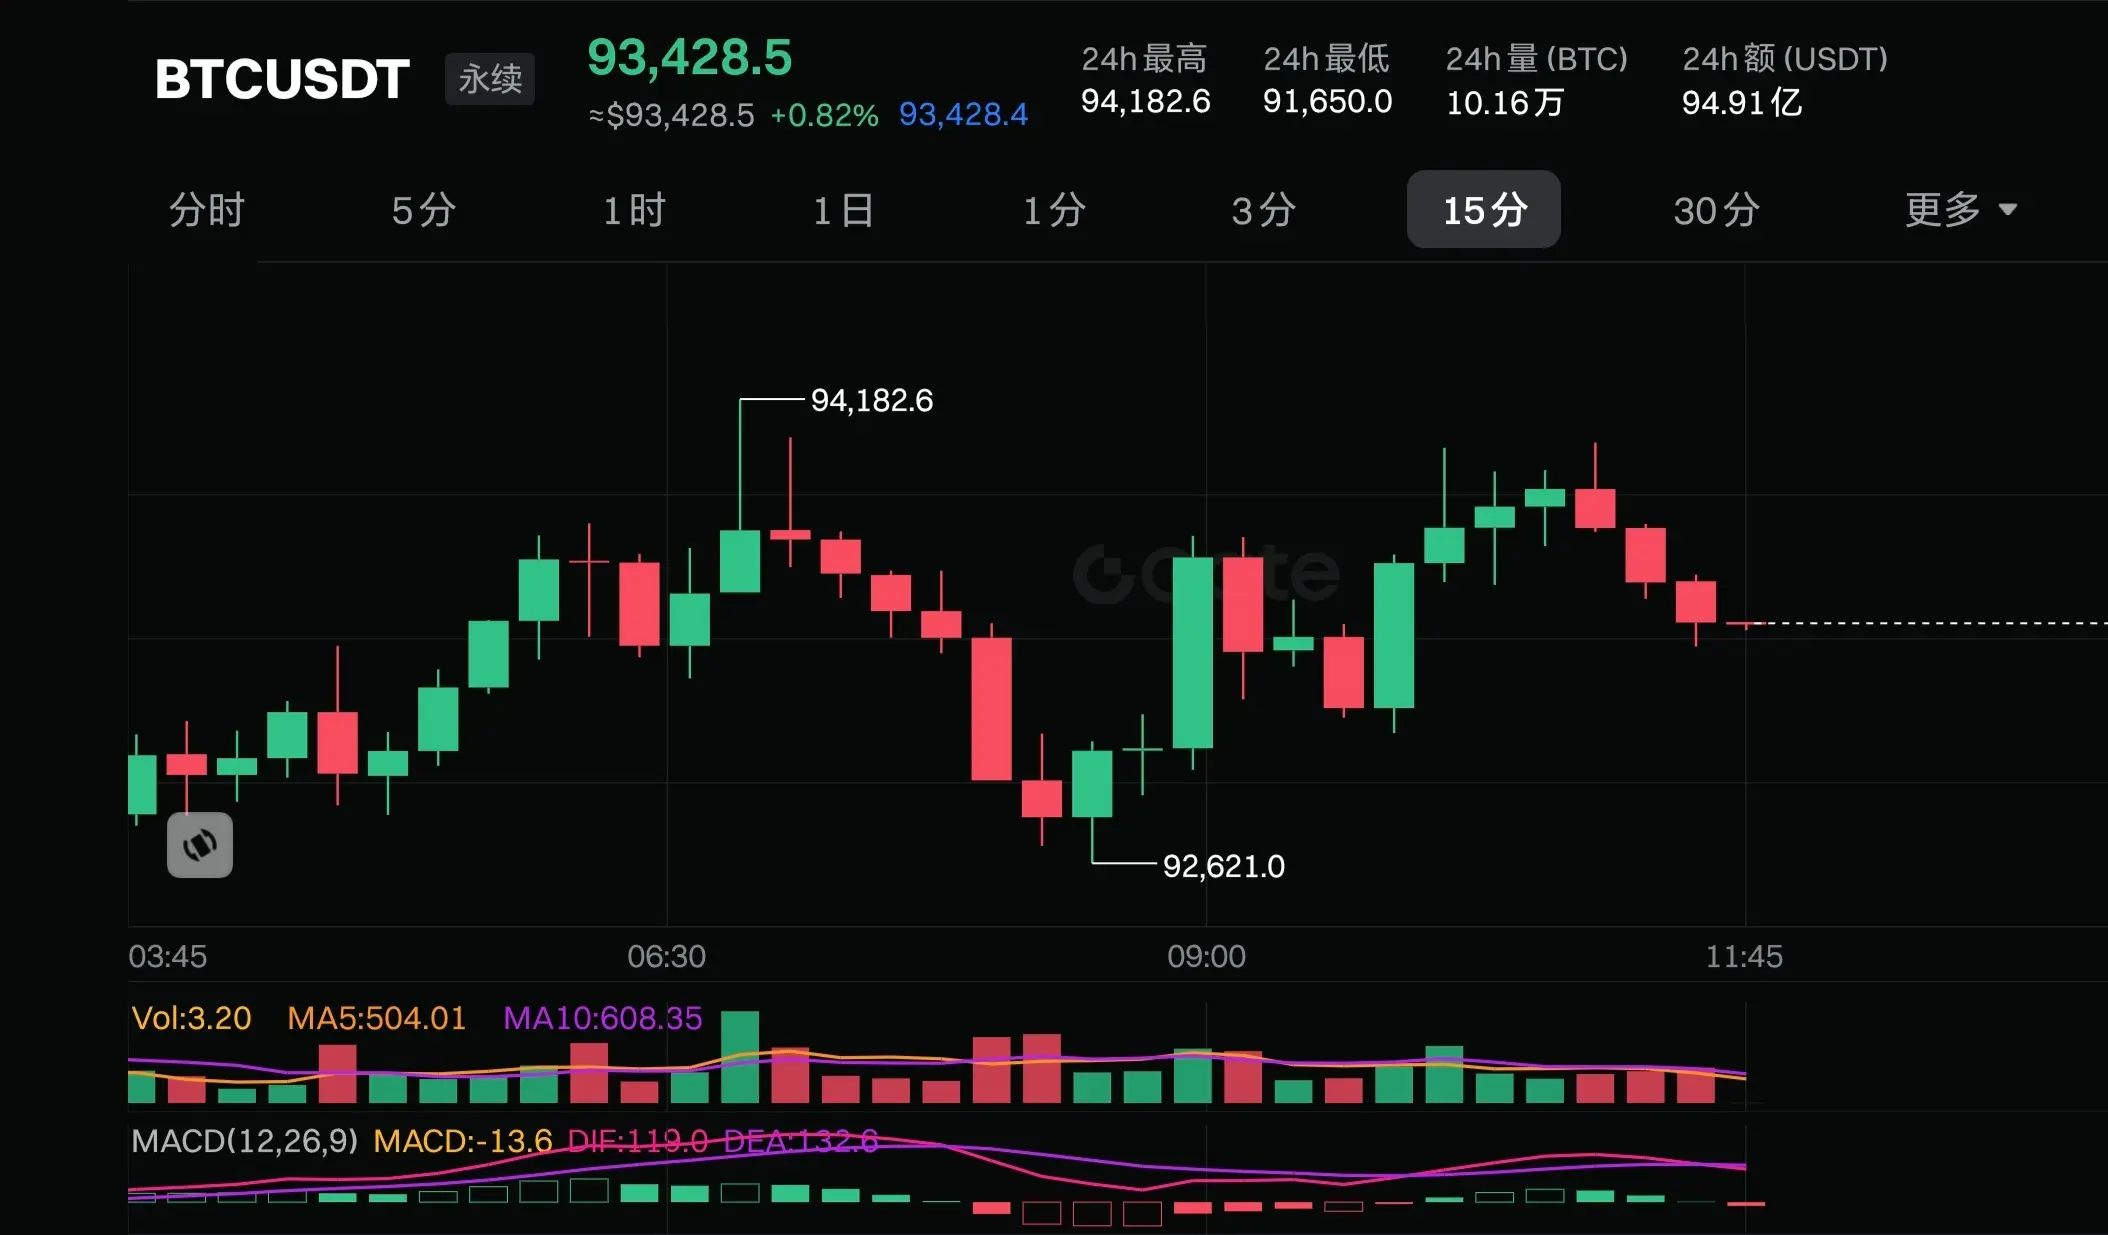Viewport: 2108px width, 1235px height.
Task: Click the BTCUSDT trading pair title
Action: point(282,78)
